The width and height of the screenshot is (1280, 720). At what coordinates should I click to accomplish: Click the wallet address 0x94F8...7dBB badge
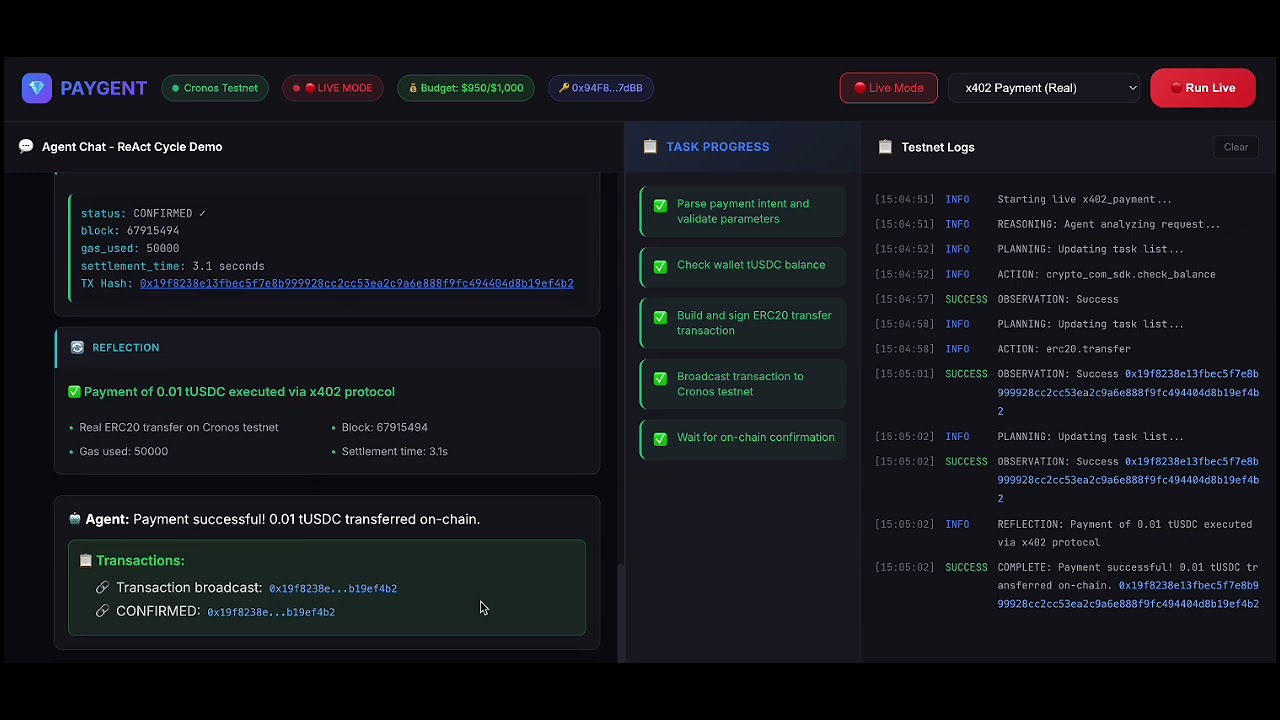601,88
